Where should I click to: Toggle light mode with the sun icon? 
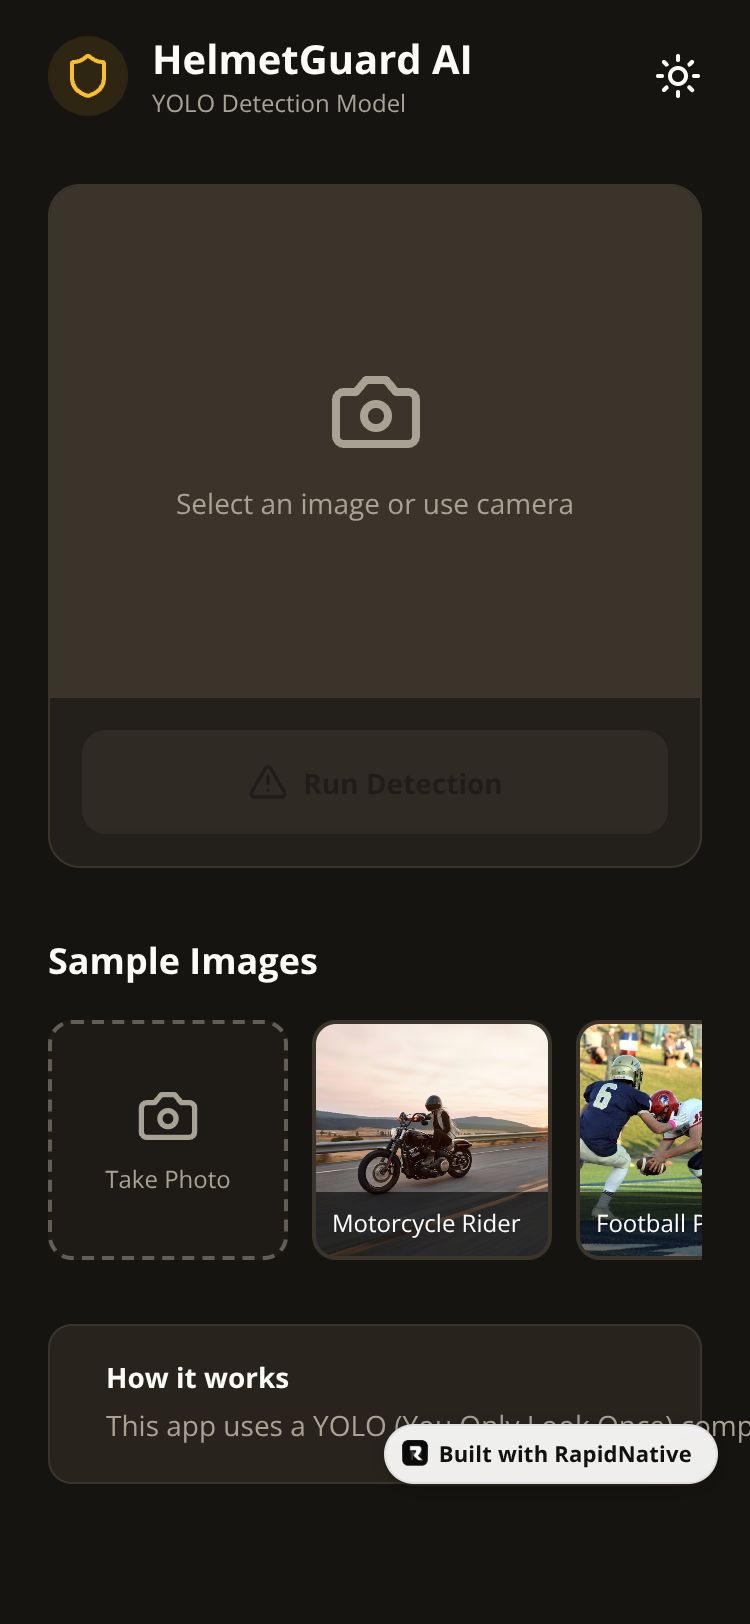coord(678,76)
